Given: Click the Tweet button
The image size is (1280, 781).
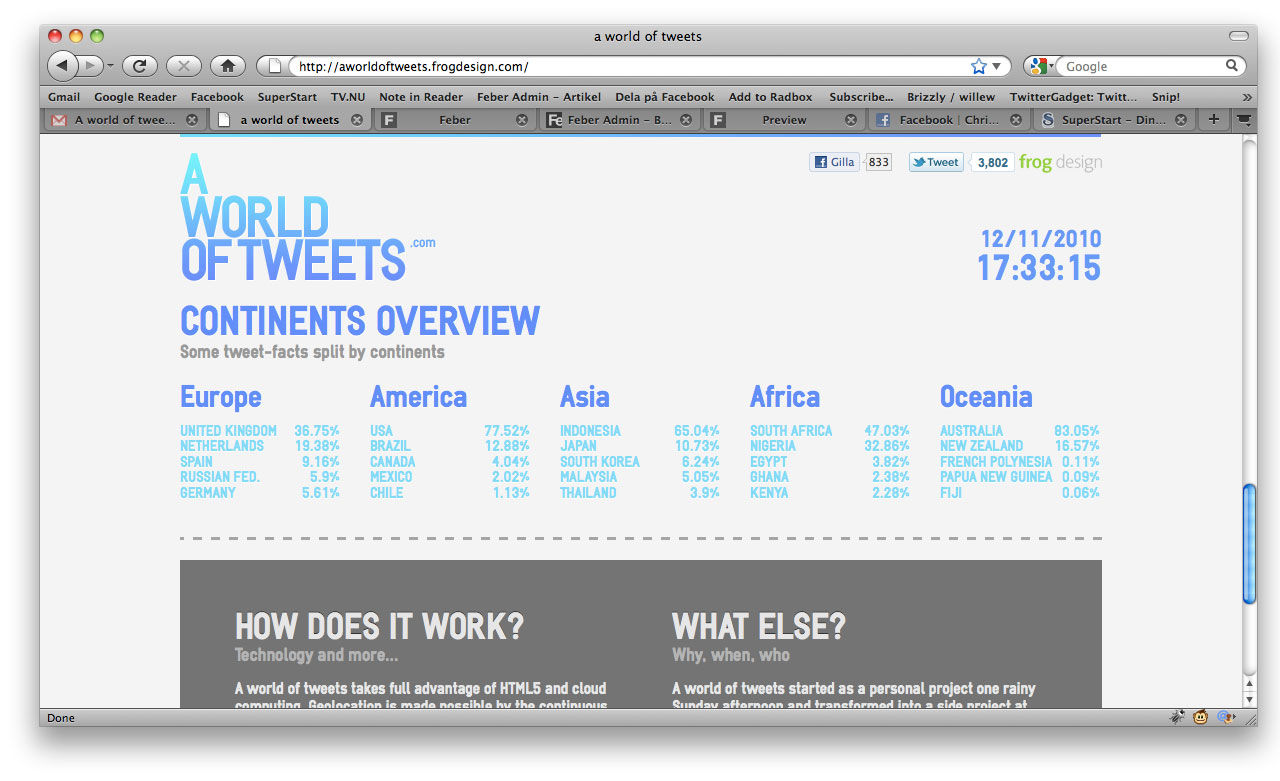Looking at the screenshot, I should click(x=936, y=162).
